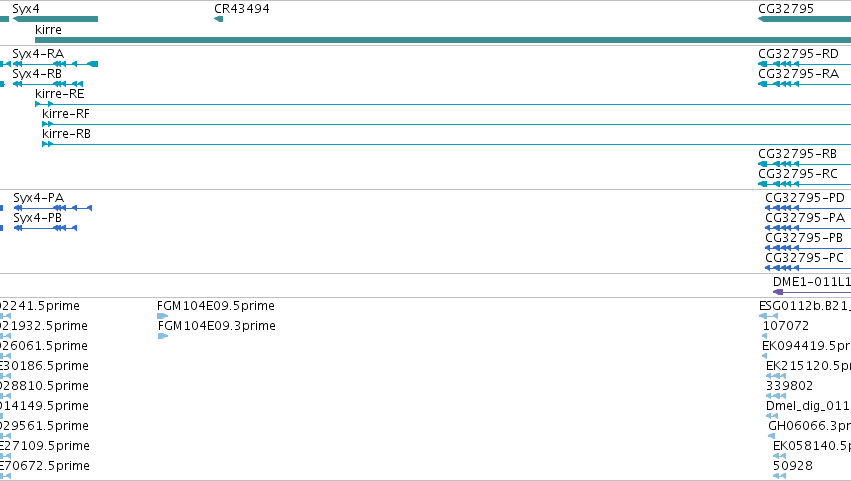The width and height of the screenshot is (851, 481).
Task: Select the kirre-RB transcript label
Action: [66, 134]
